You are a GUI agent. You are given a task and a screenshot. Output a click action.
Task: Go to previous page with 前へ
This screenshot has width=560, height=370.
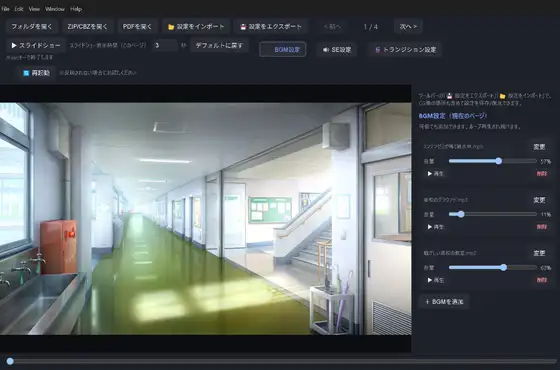pyautogui.click(x=332, y=26)
